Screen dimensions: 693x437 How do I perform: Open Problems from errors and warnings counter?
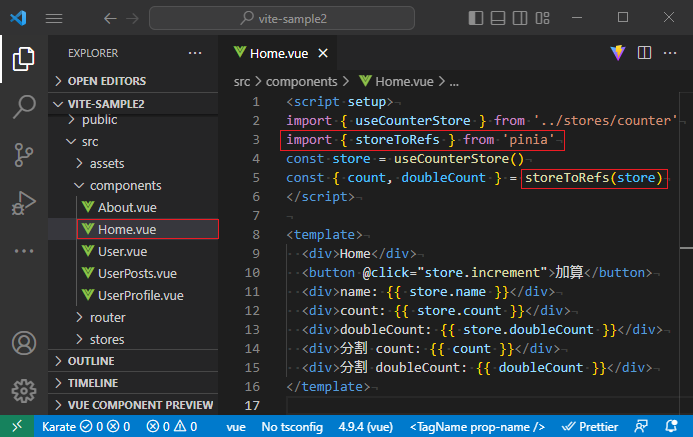tap(171, 426)
